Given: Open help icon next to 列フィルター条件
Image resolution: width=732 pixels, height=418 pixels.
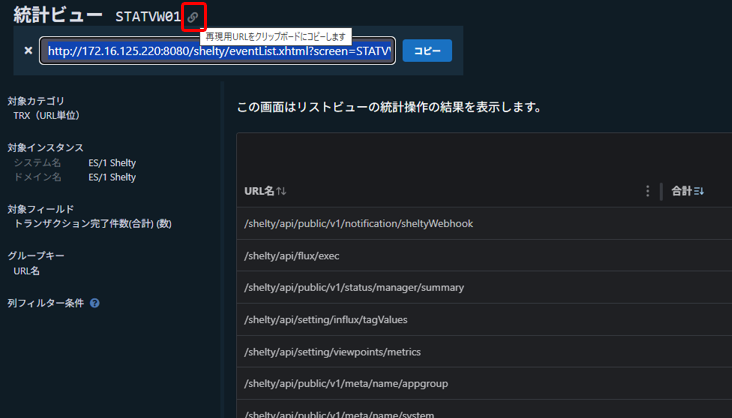Looking at the screenshot, I should tap(95, 303).
